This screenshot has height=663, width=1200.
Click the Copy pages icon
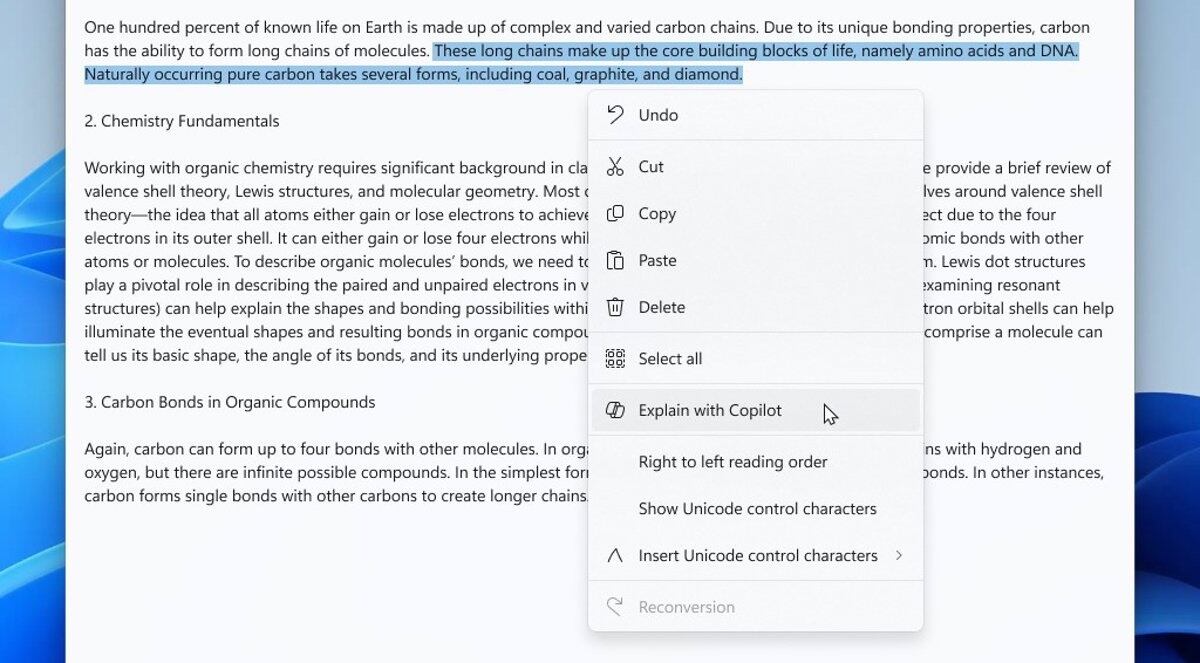(x=615, y=213)
